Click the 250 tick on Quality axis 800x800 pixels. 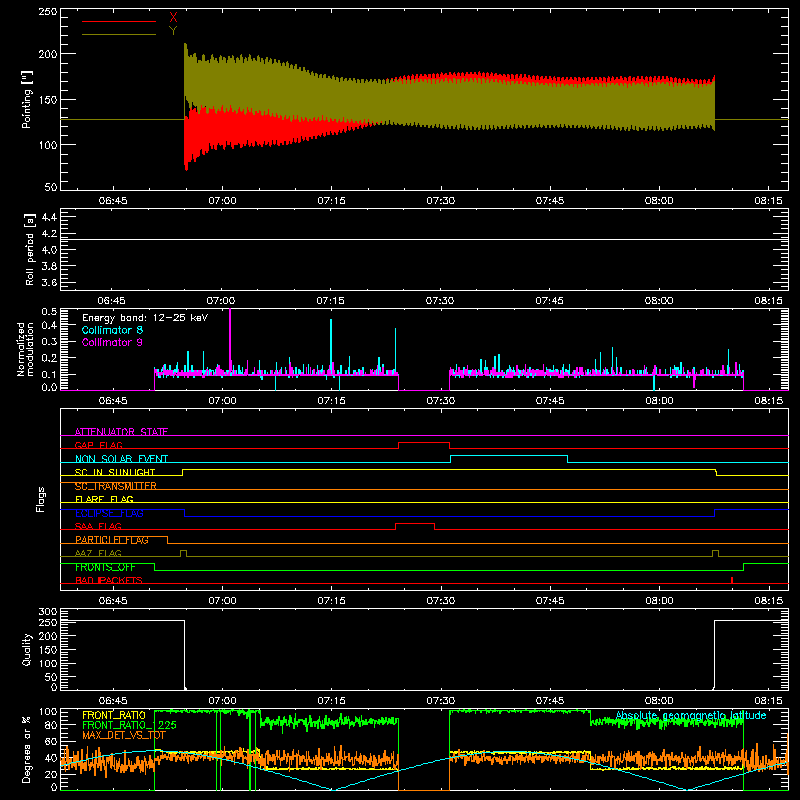48,623
